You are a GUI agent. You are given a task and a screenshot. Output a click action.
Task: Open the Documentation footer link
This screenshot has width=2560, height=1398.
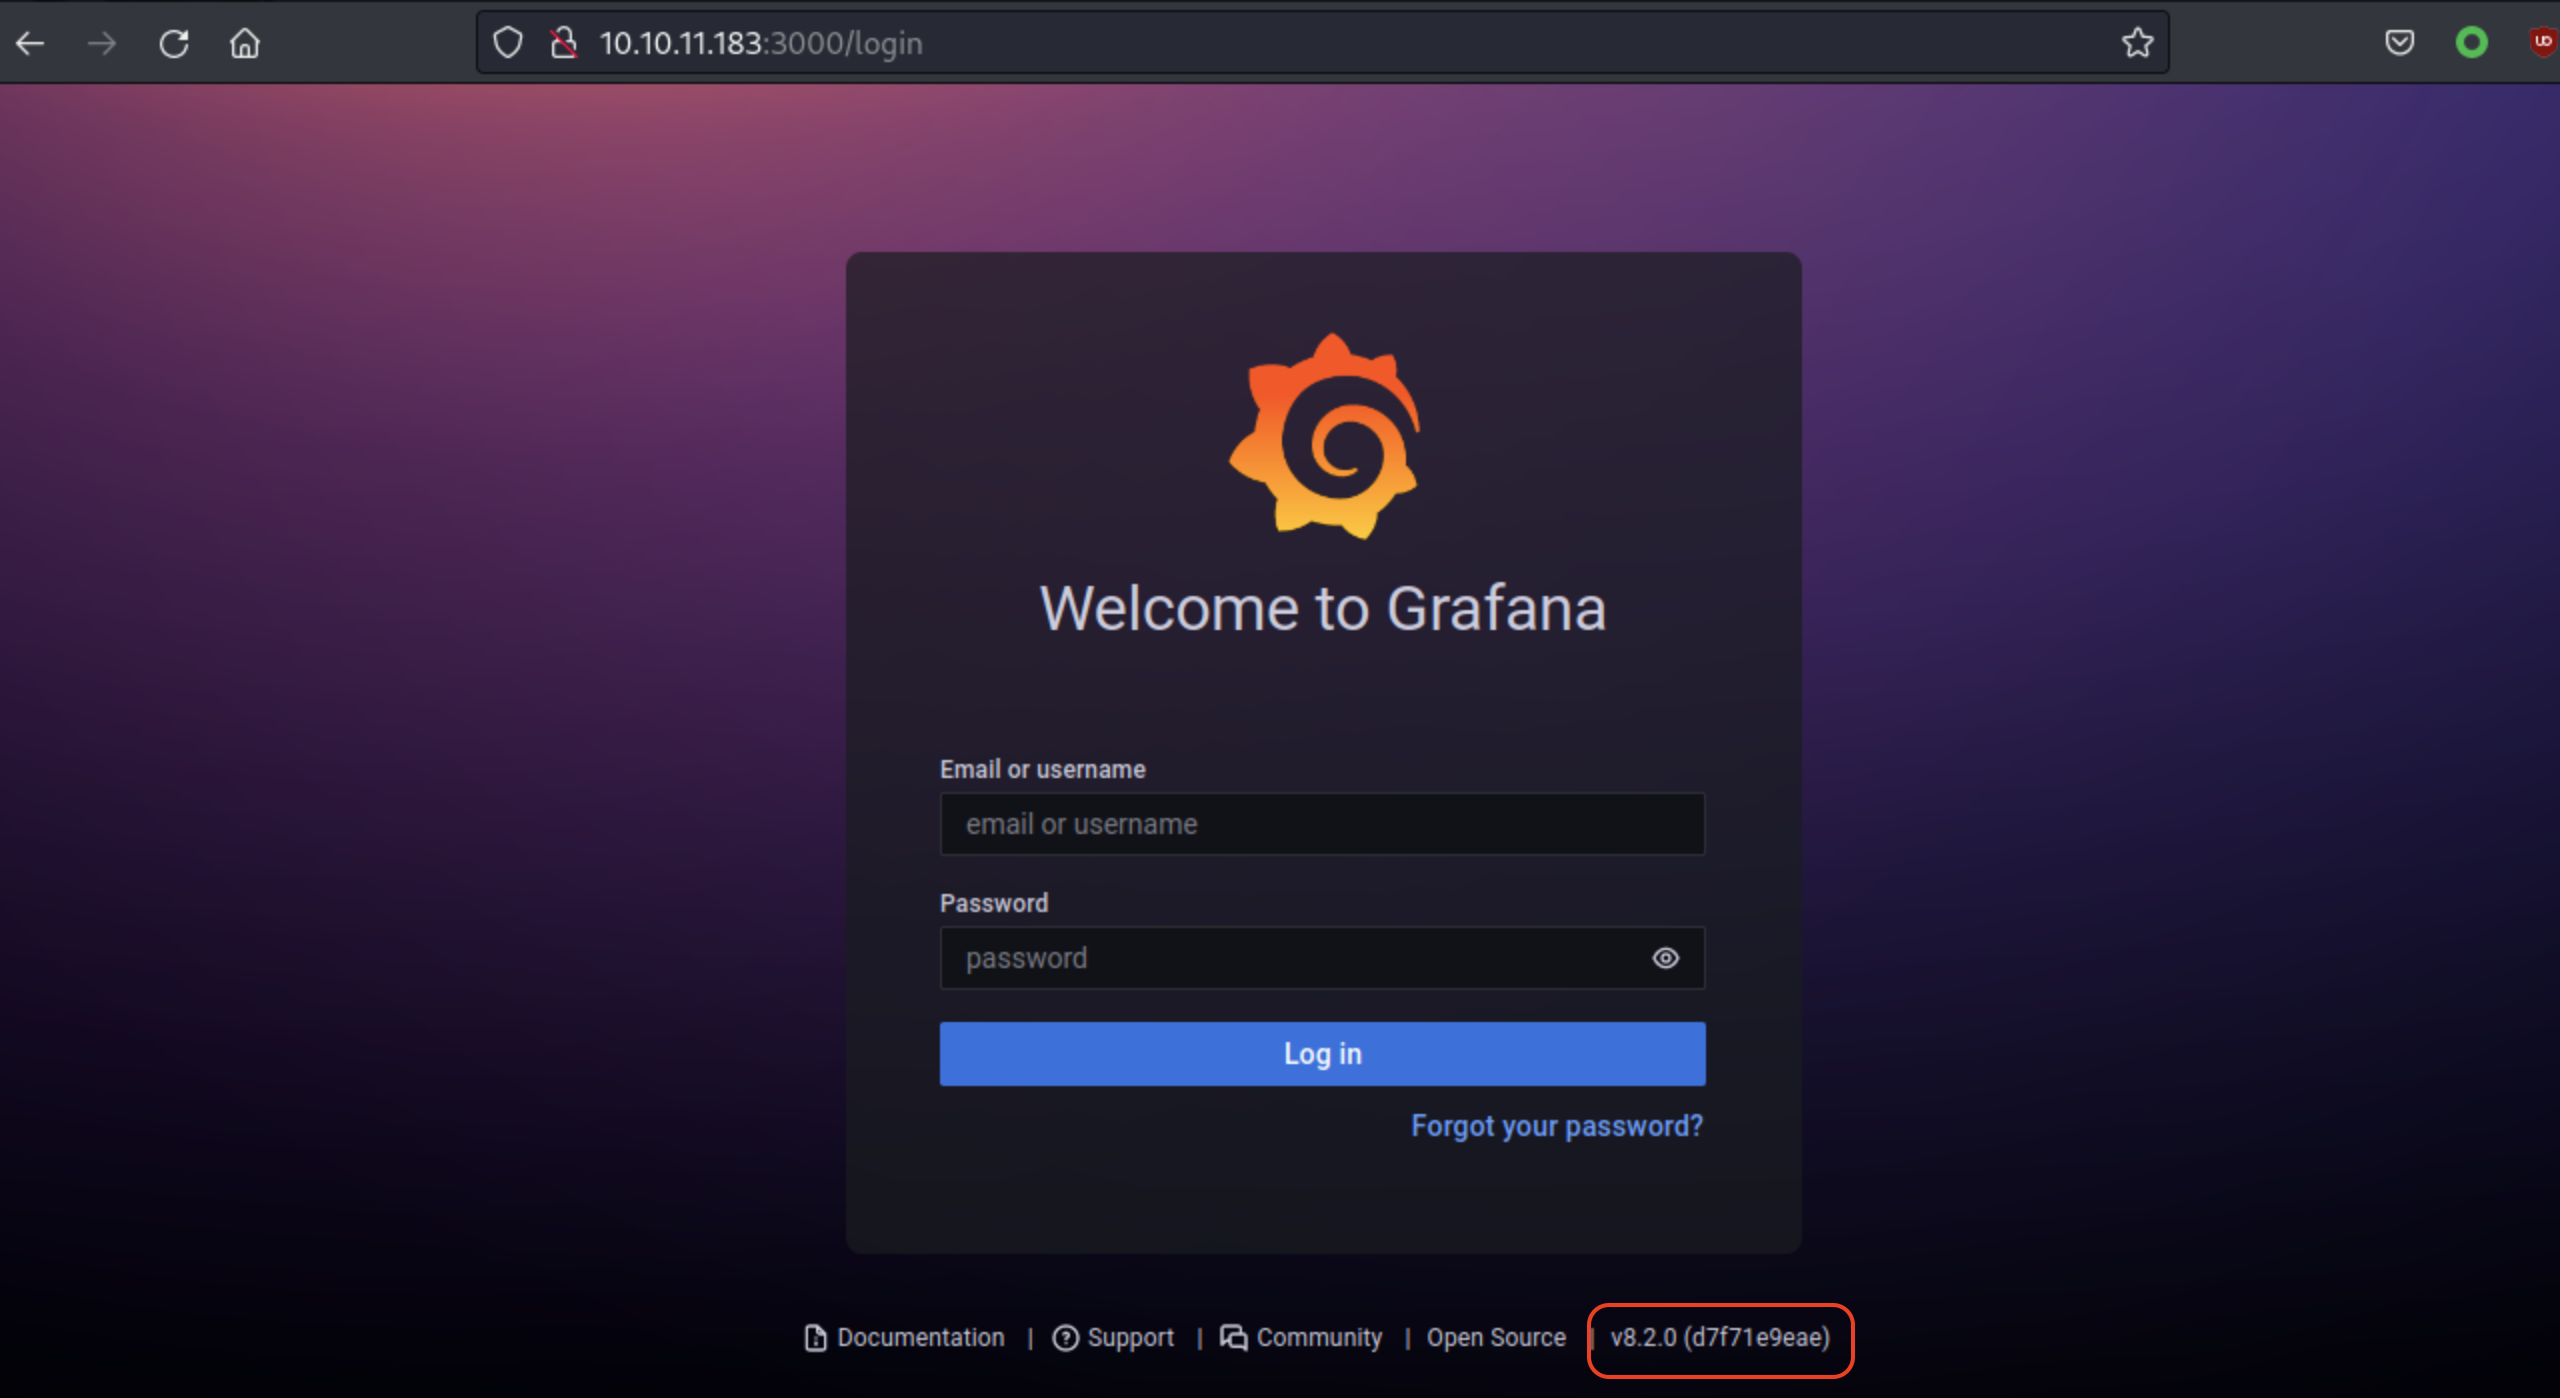coord(919,1338)
